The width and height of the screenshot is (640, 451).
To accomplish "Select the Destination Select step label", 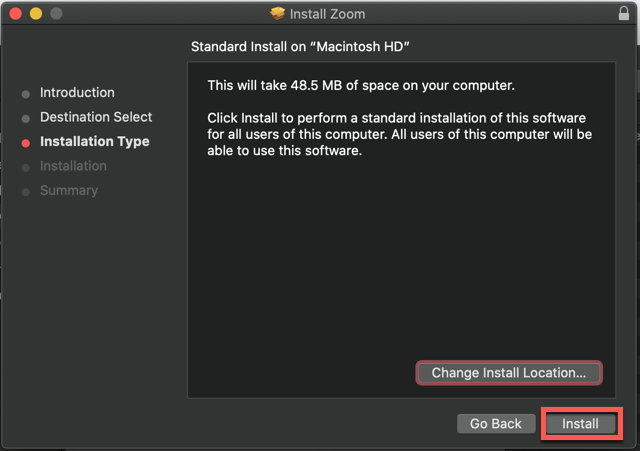I will [96, 117].
